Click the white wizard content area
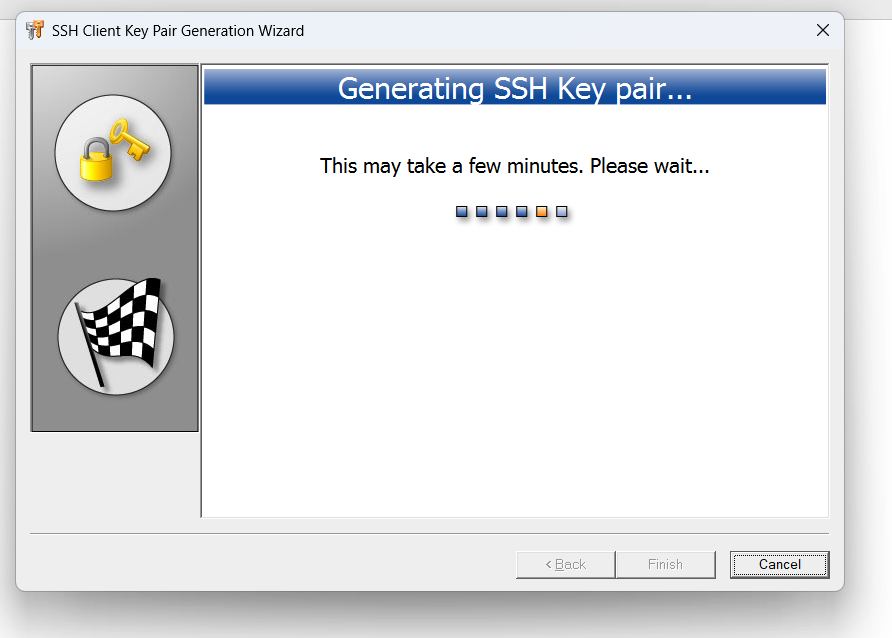892x638 pixels. 514,400
